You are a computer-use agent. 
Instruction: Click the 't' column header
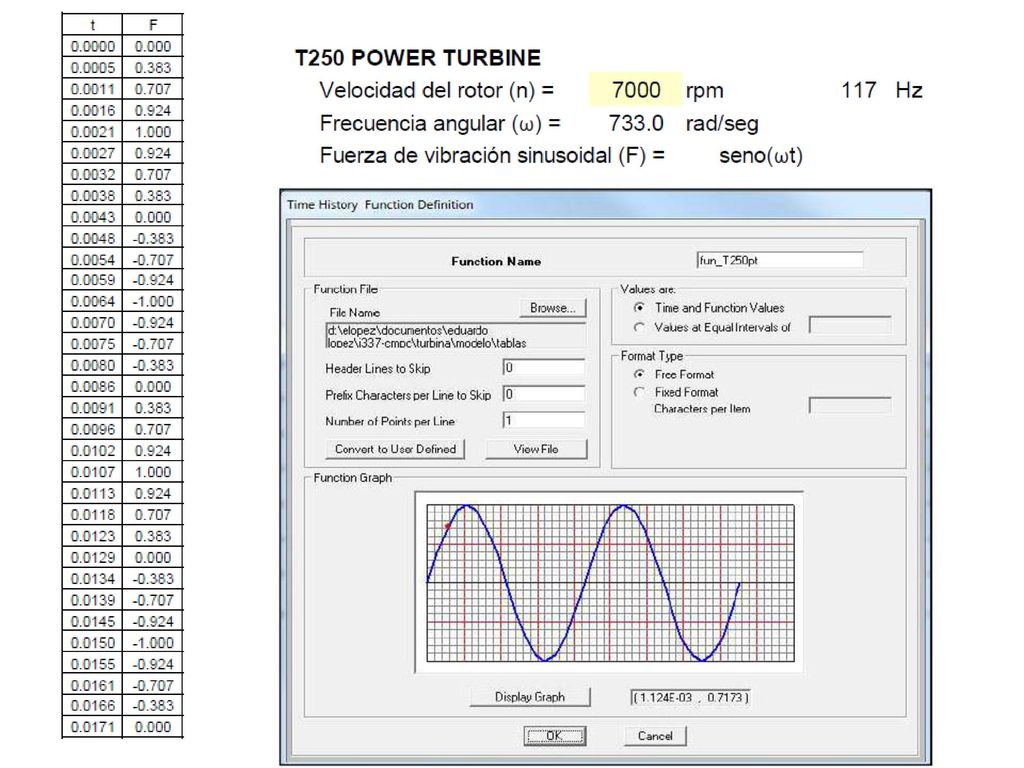(x=92, y=25)
